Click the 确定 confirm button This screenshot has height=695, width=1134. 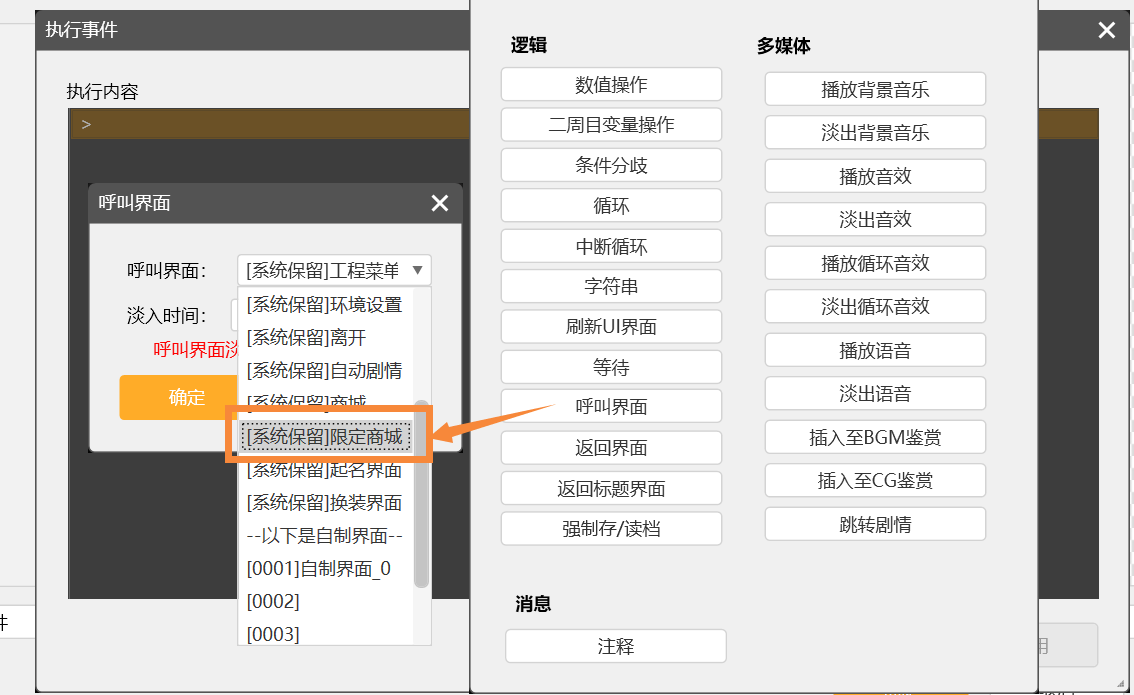coord(187,397)
